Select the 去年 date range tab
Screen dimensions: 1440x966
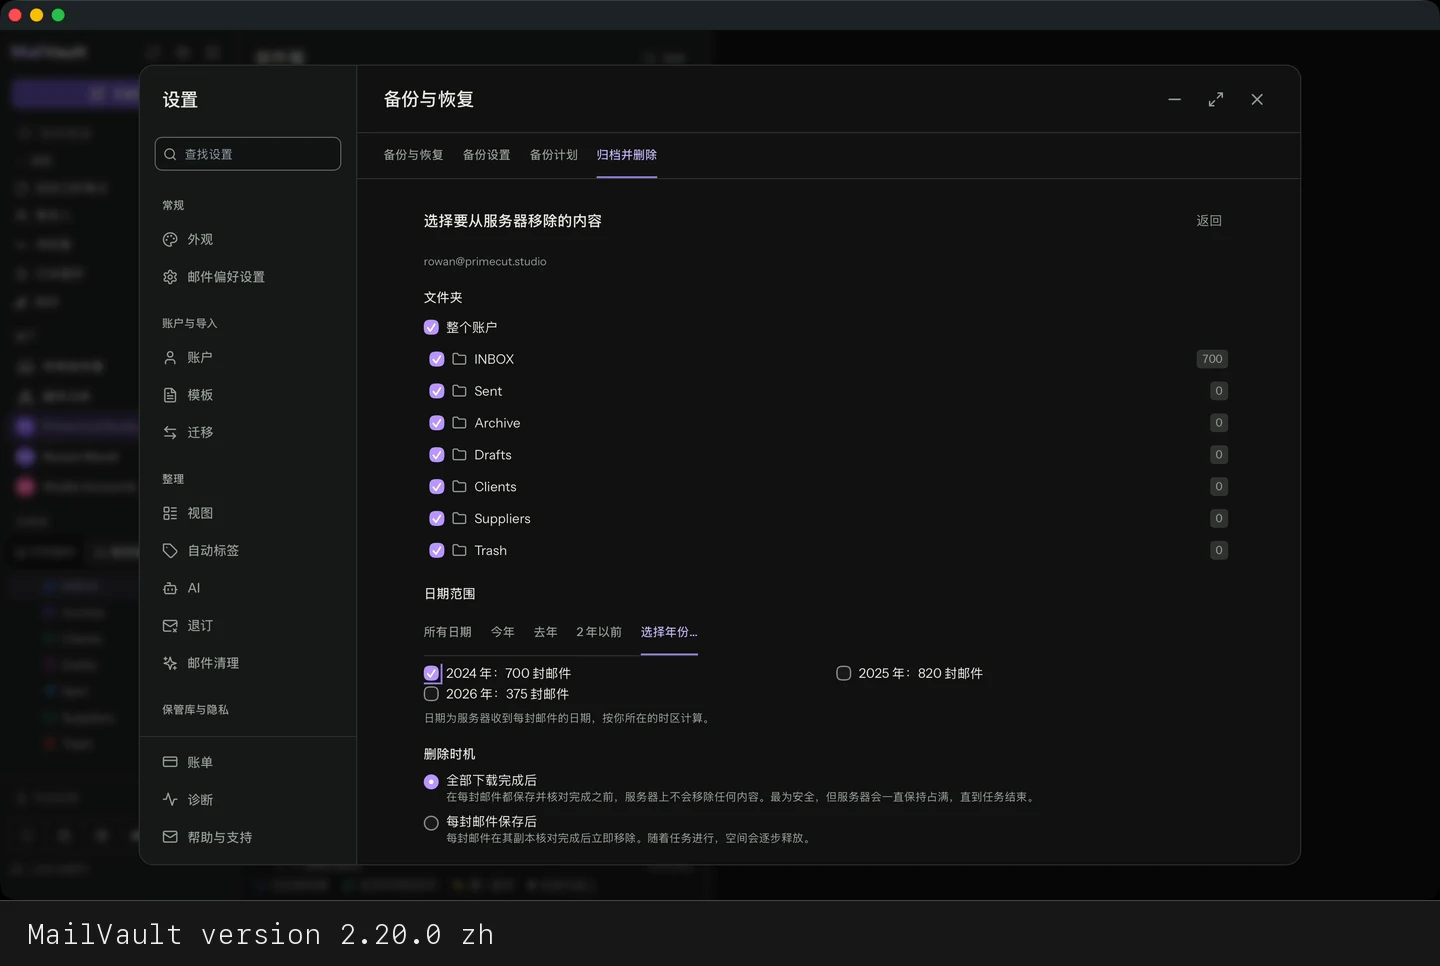(x=546, y=632)
